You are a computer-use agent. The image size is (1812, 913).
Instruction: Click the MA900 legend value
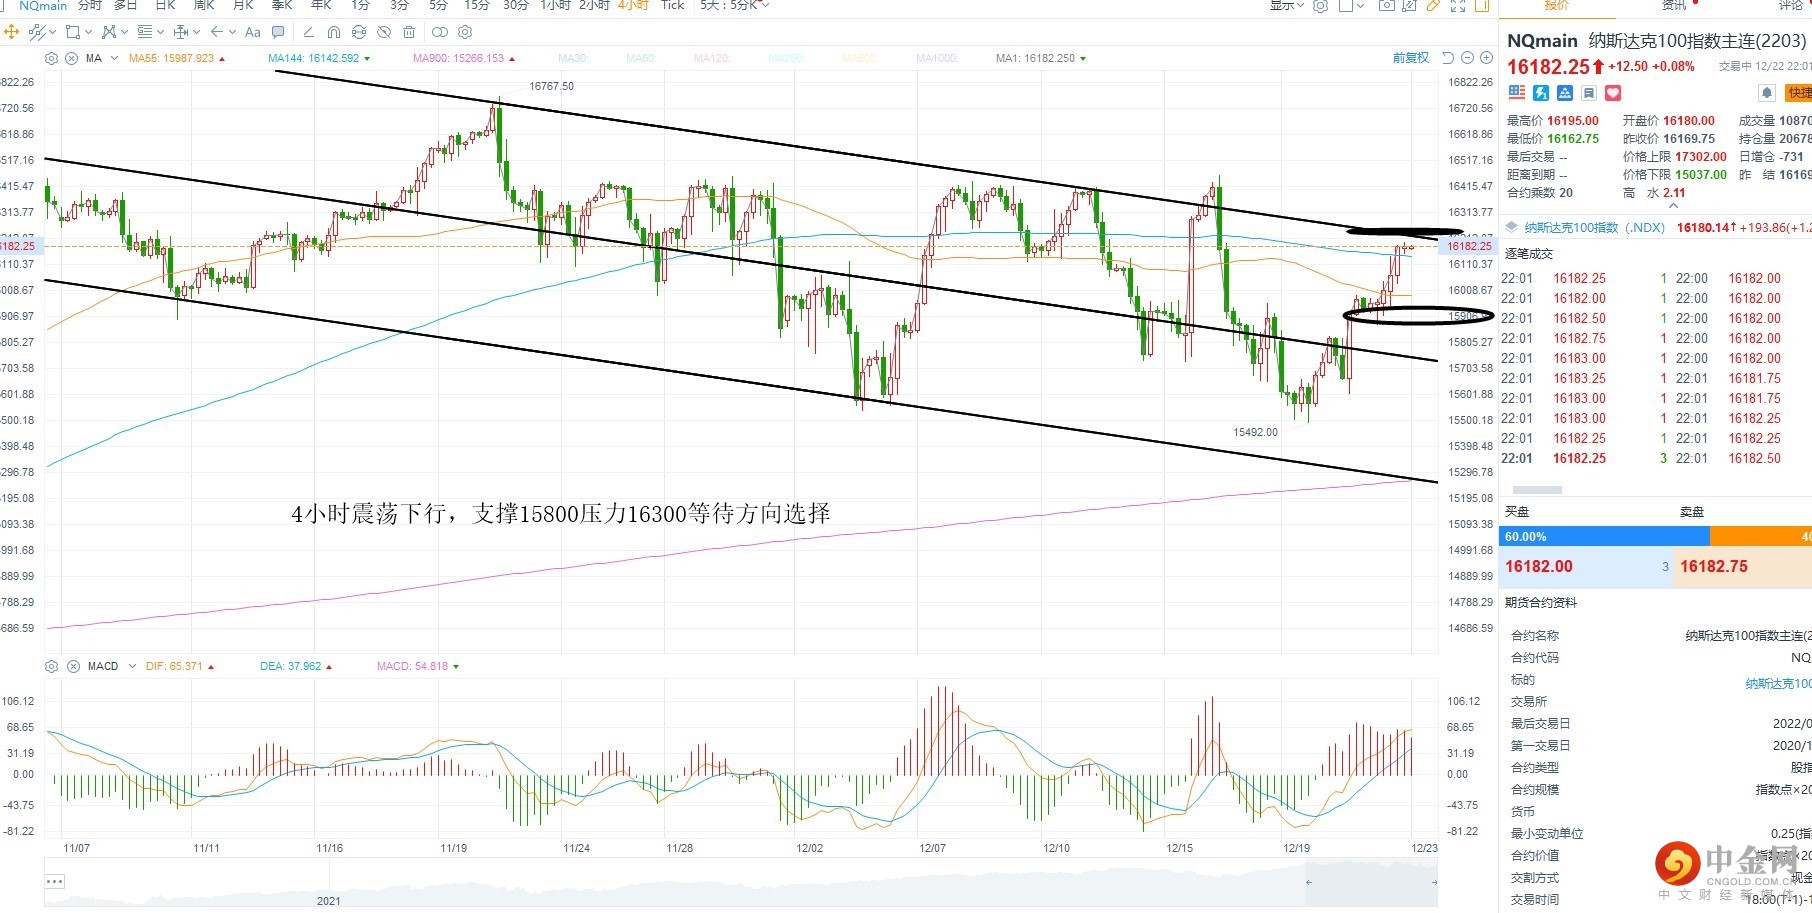(464, 58)
